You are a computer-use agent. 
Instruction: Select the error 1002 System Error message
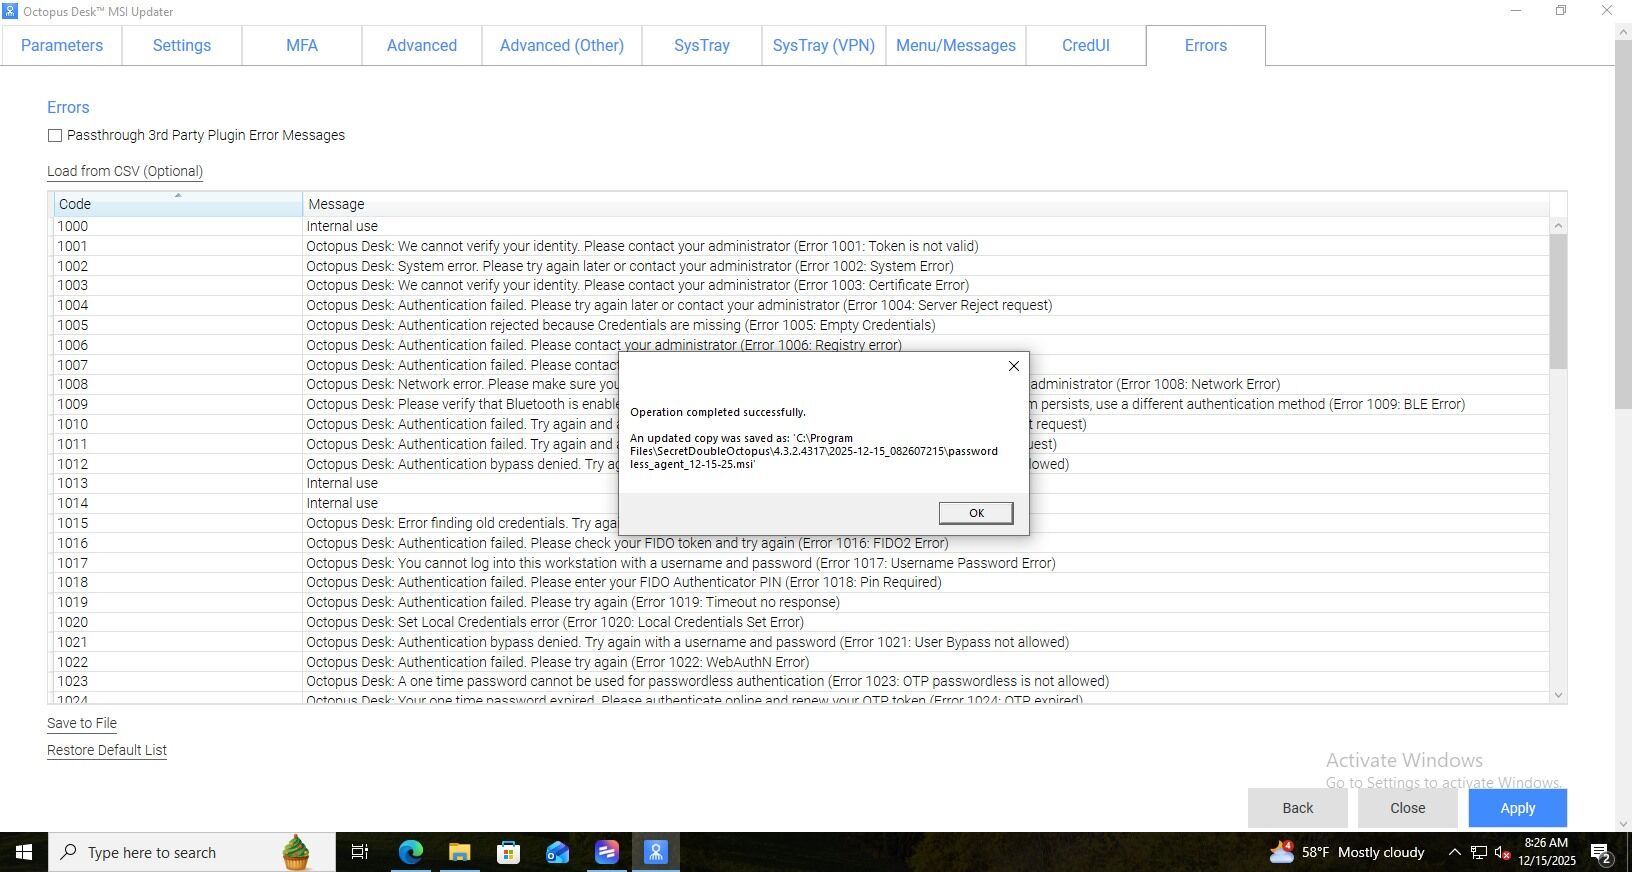point(630,266)
